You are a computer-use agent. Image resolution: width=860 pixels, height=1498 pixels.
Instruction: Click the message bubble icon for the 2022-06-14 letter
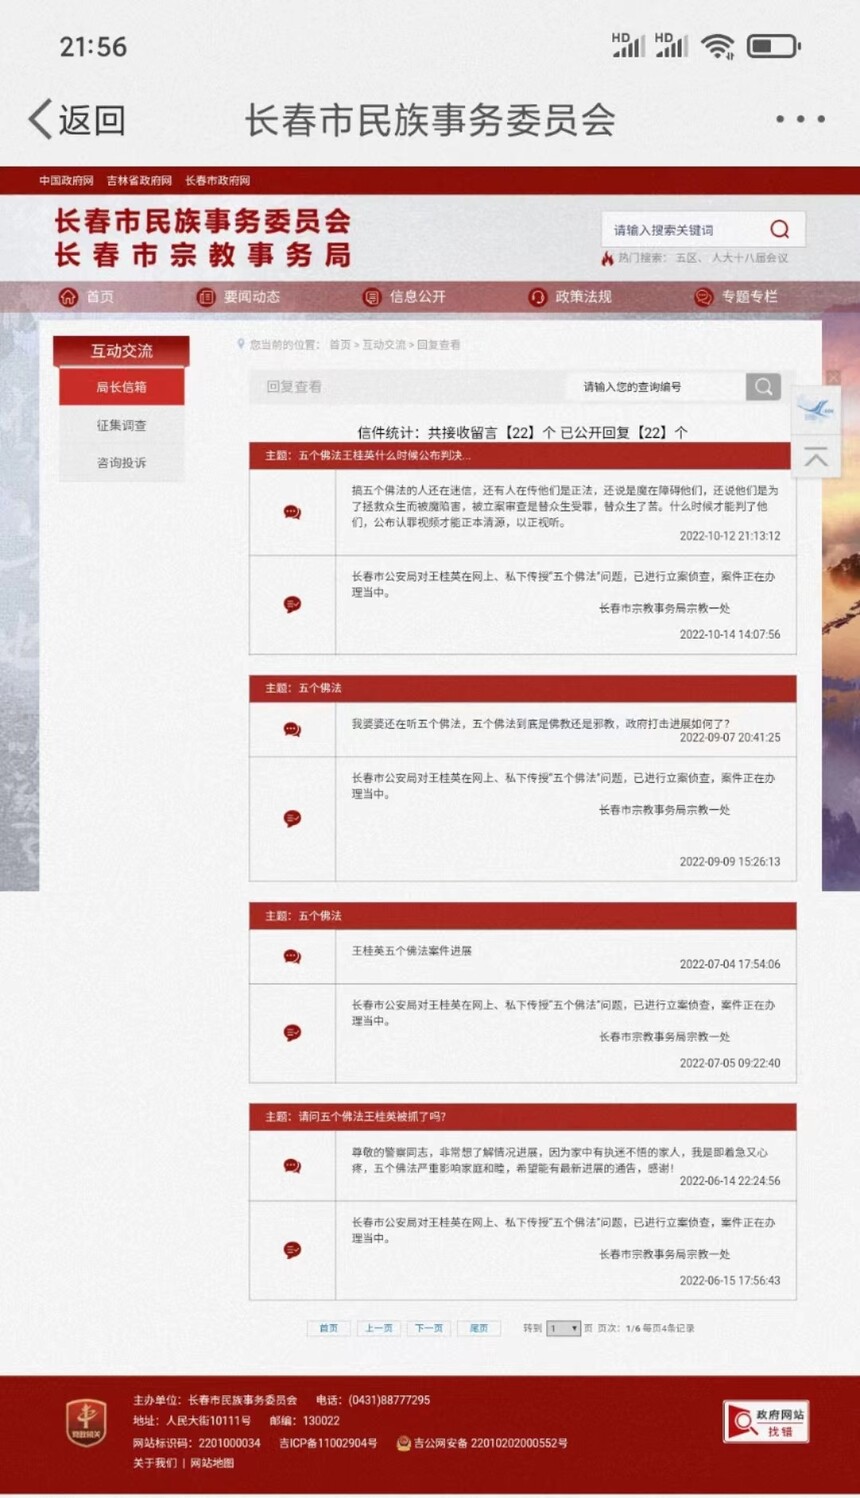coord(292,1165)
